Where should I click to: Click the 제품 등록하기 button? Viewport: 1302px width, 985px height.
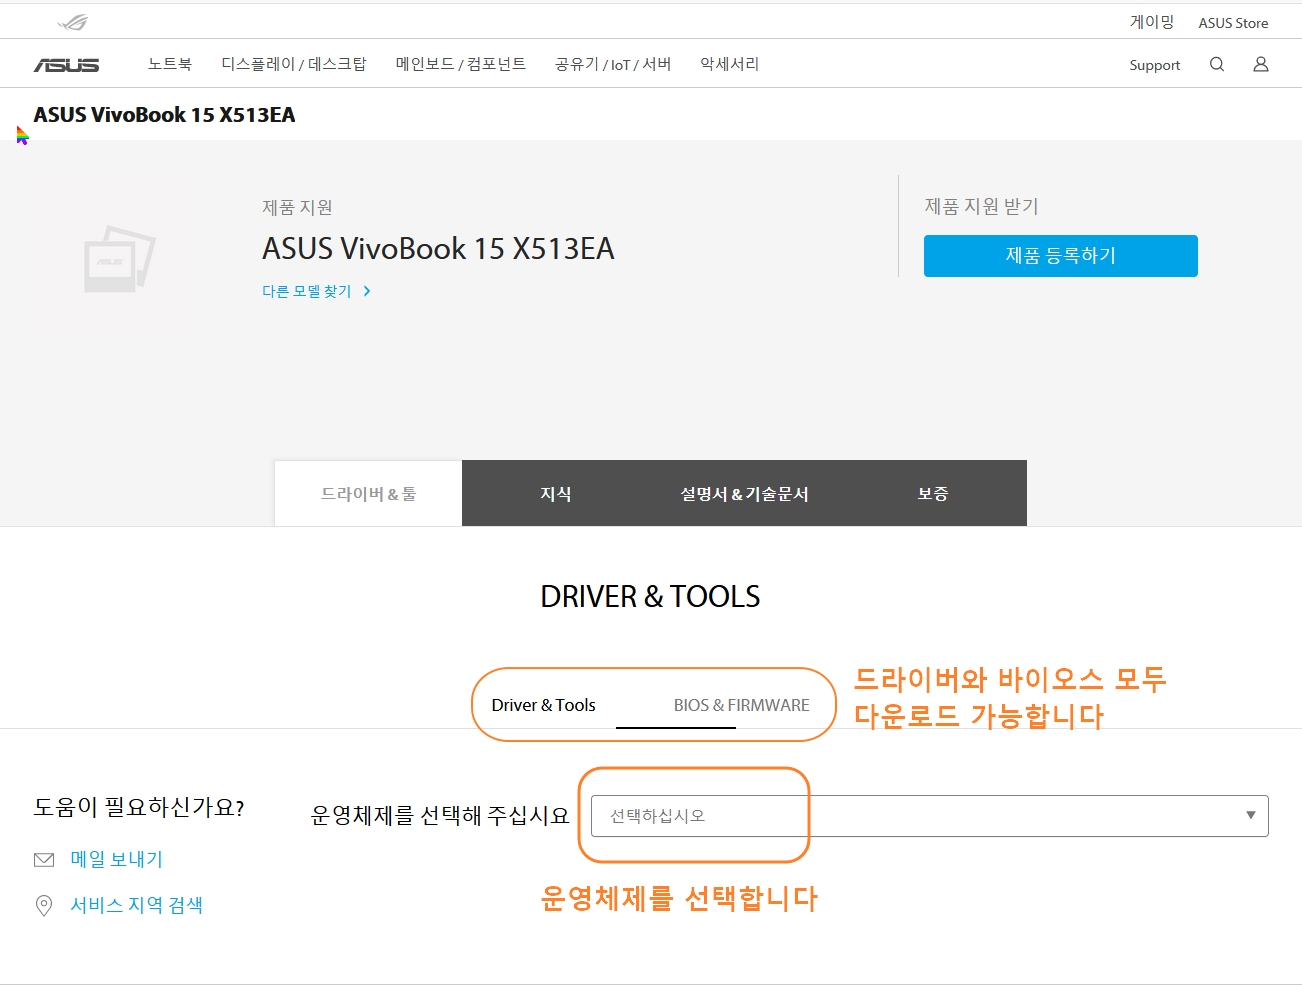(x=1060, y=255)
